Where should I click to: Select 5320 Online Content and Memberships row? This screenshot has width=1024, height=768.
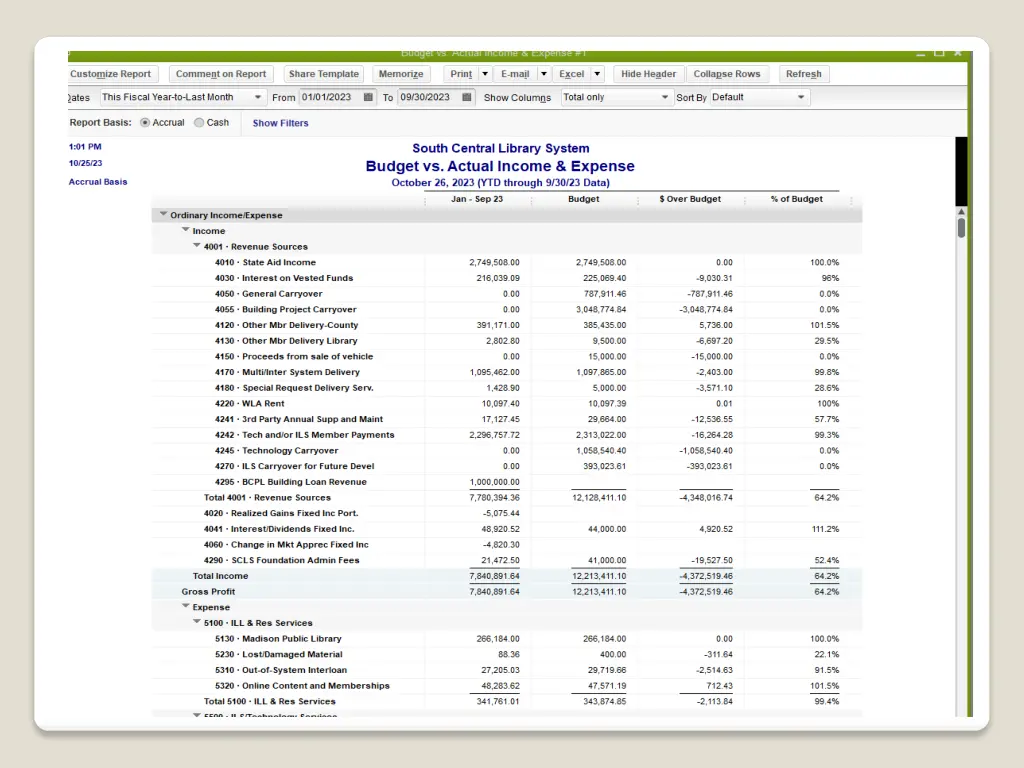coord(507,685)
